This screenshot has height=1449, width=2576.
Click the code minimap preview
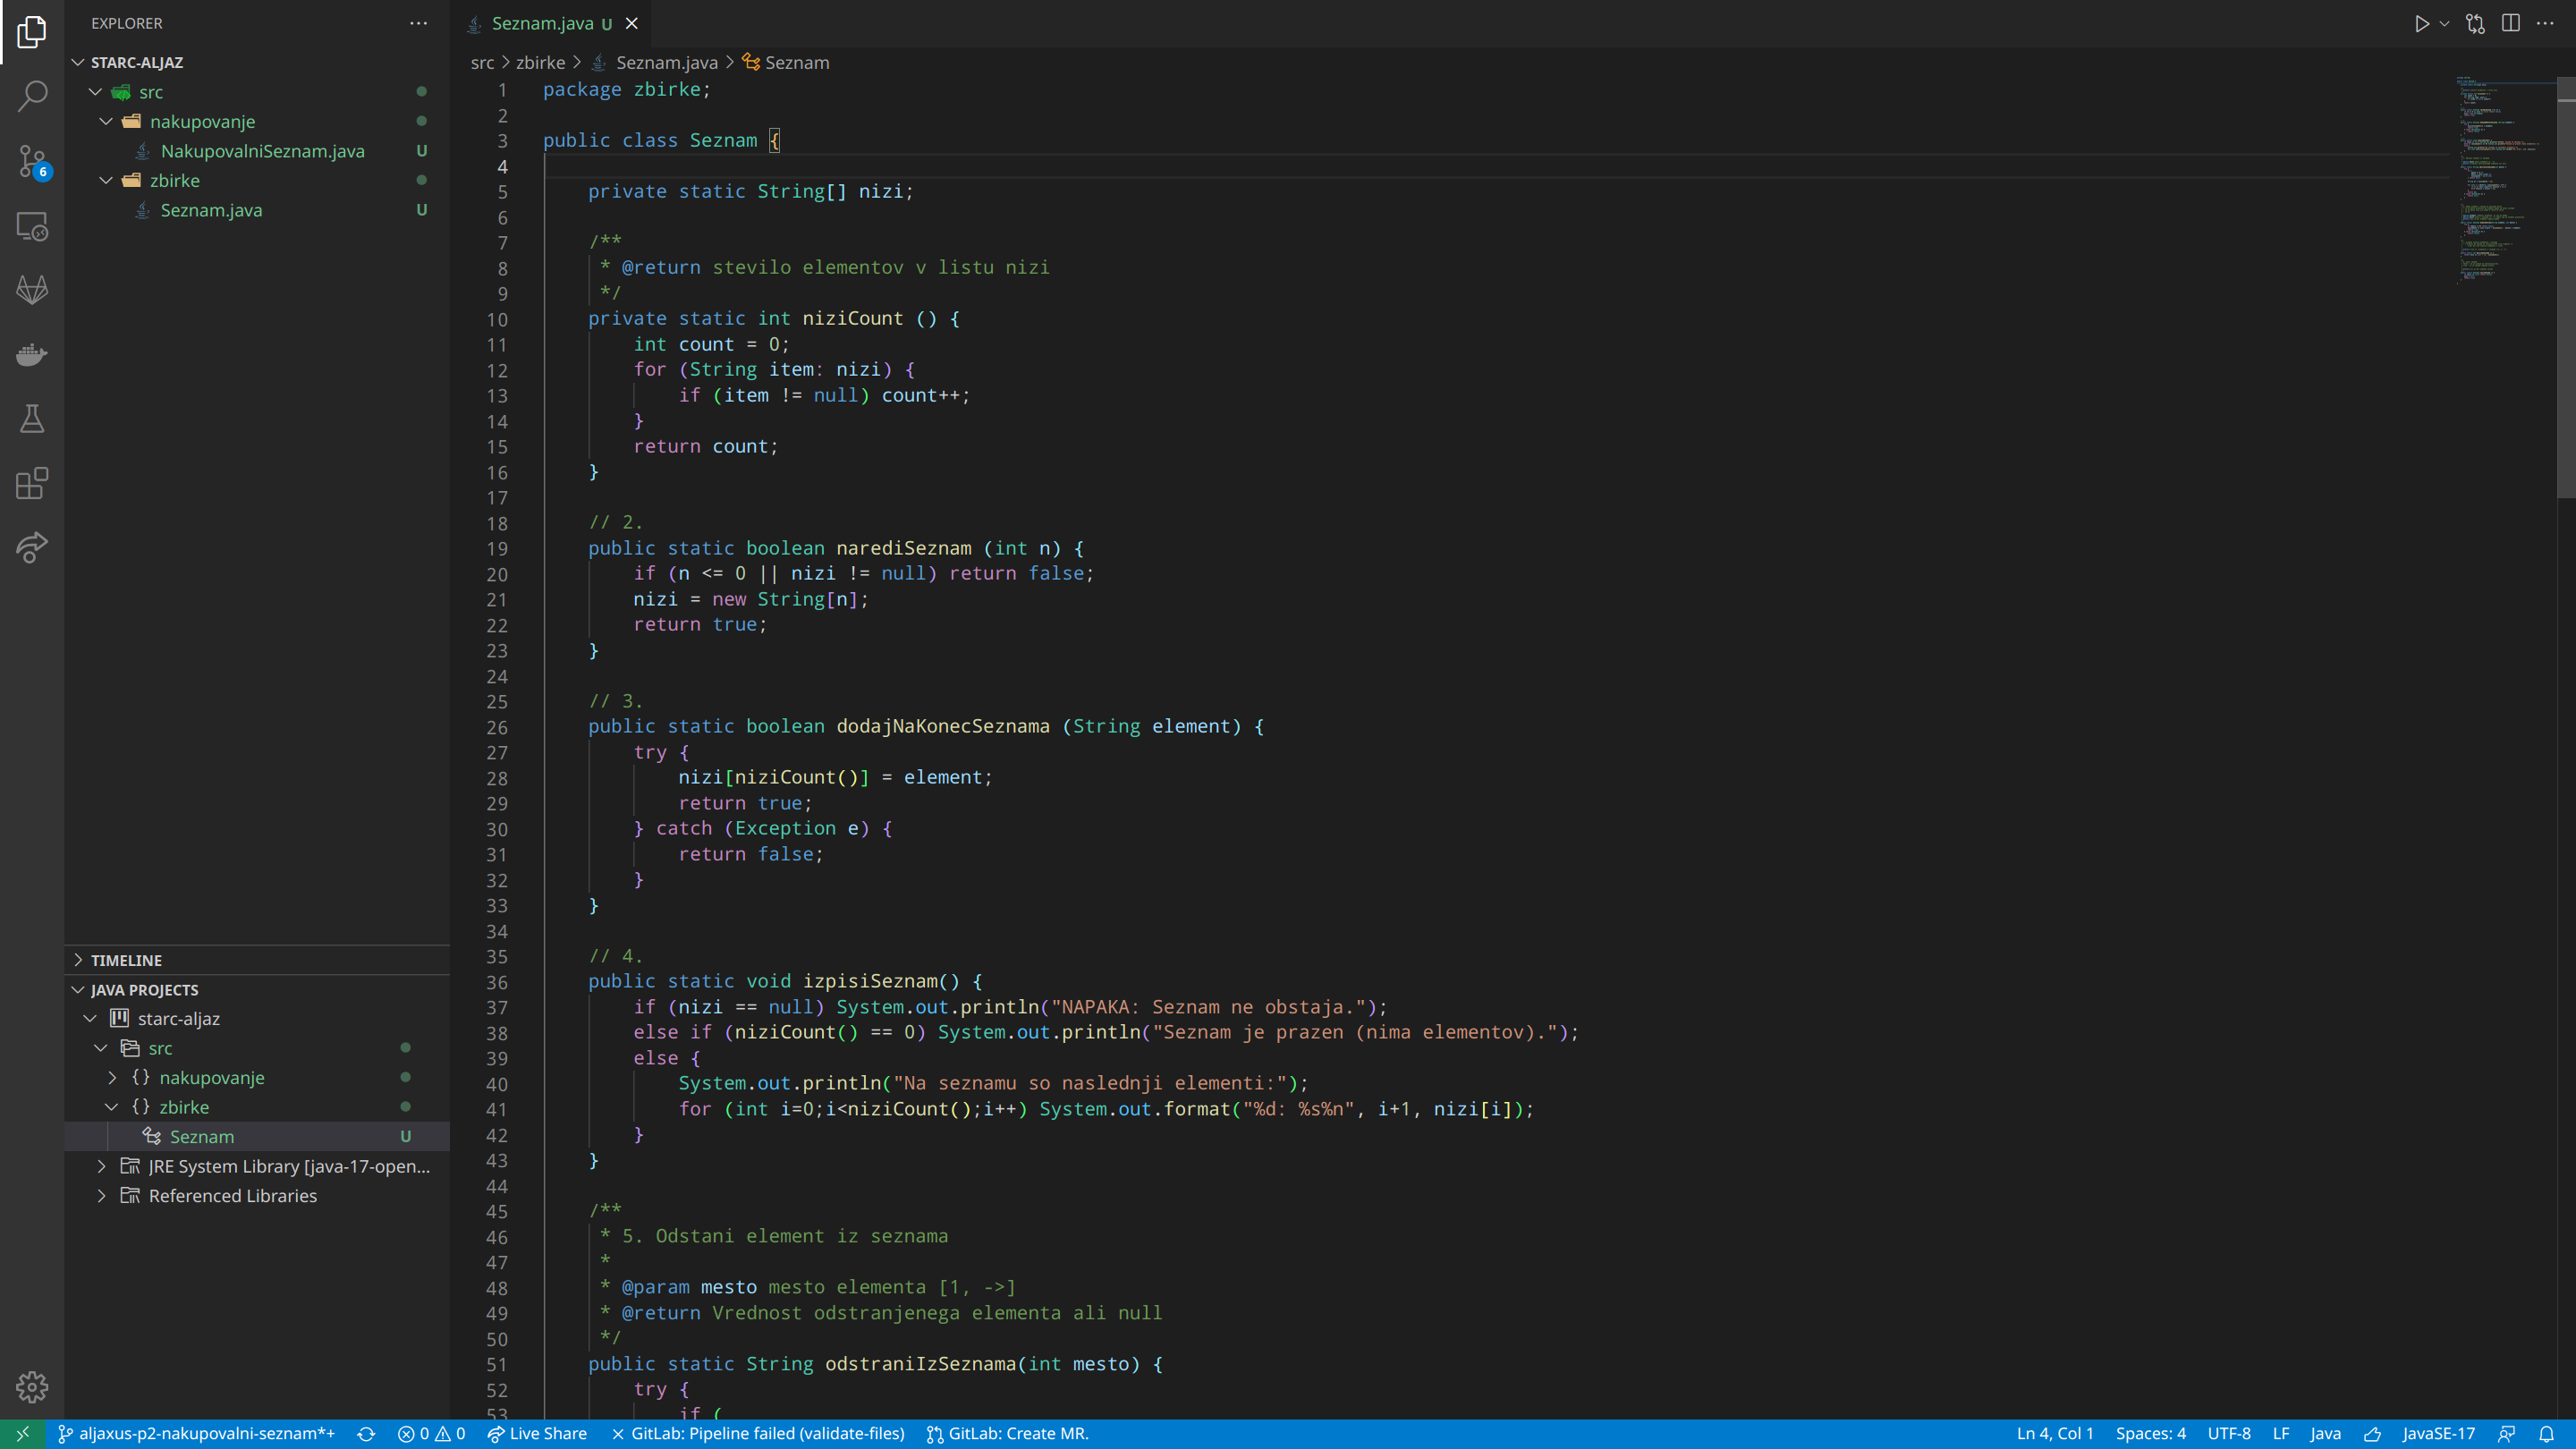pyautogui.click(x=2504, y=180)
